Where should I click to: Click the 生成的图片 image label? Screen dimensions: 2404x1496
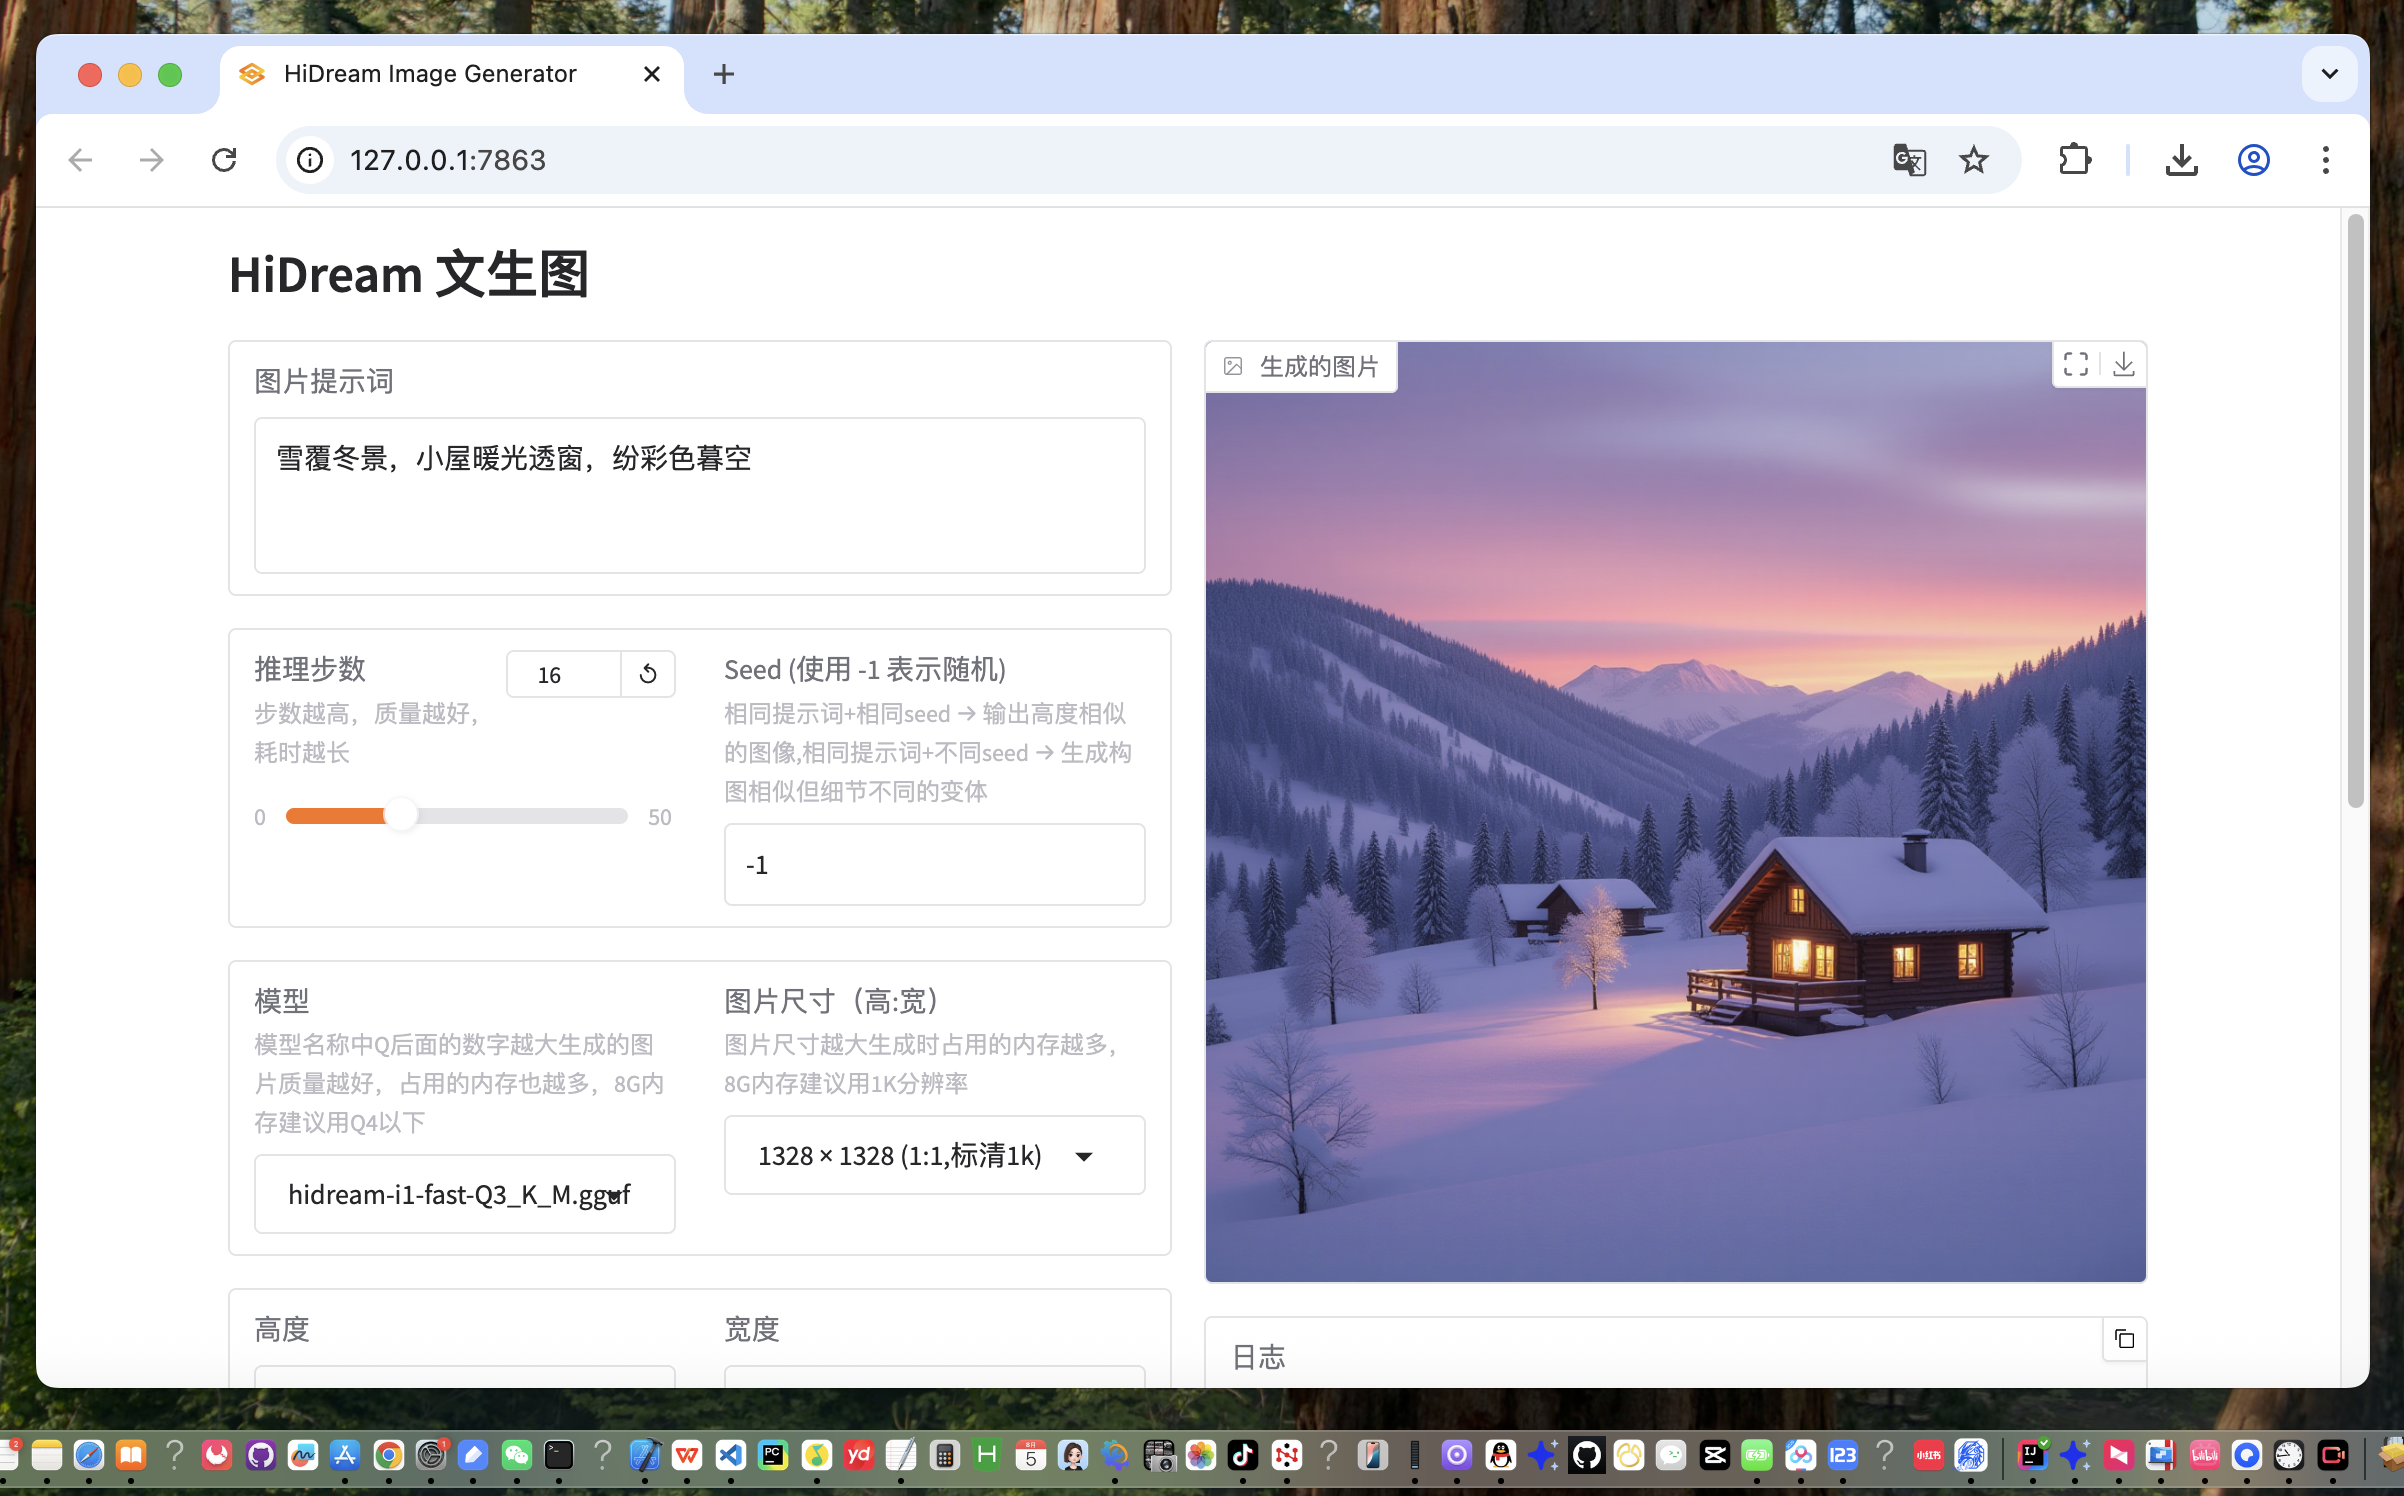click(1301, 366)
